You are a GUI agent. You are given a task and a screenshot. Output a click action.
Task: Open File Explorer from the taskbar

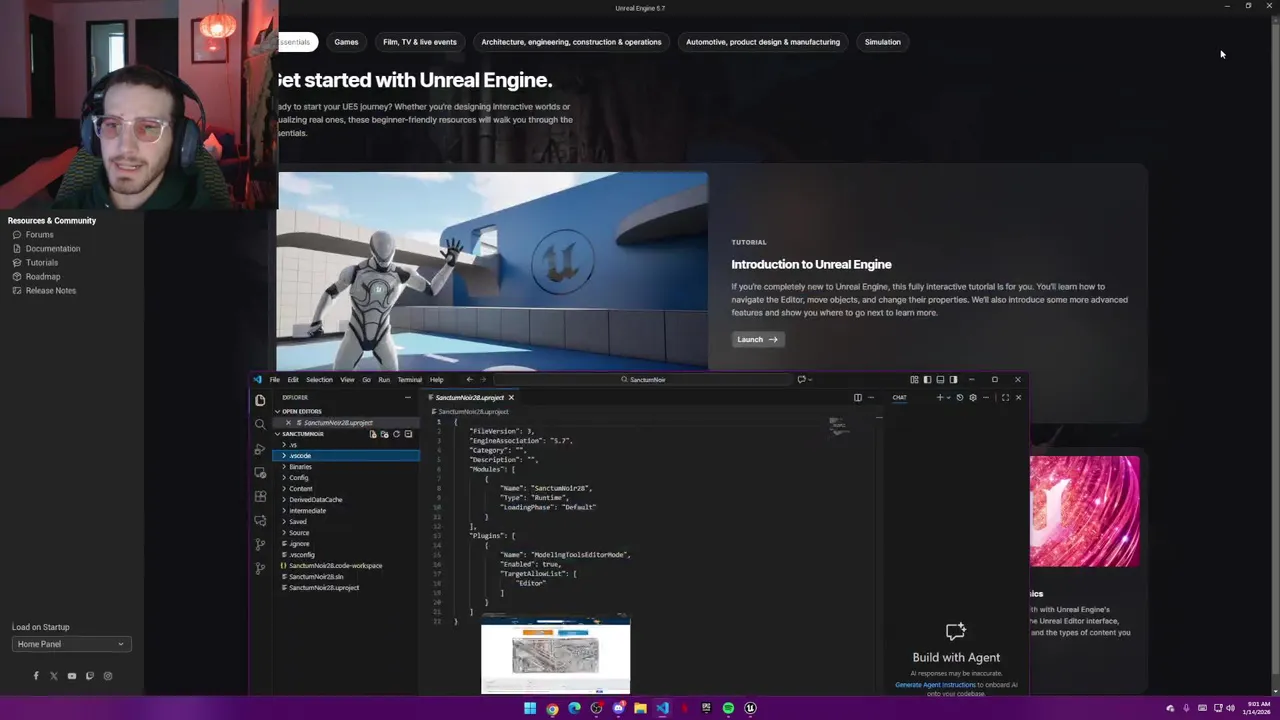pyautogui.click(x=640, y=708)
